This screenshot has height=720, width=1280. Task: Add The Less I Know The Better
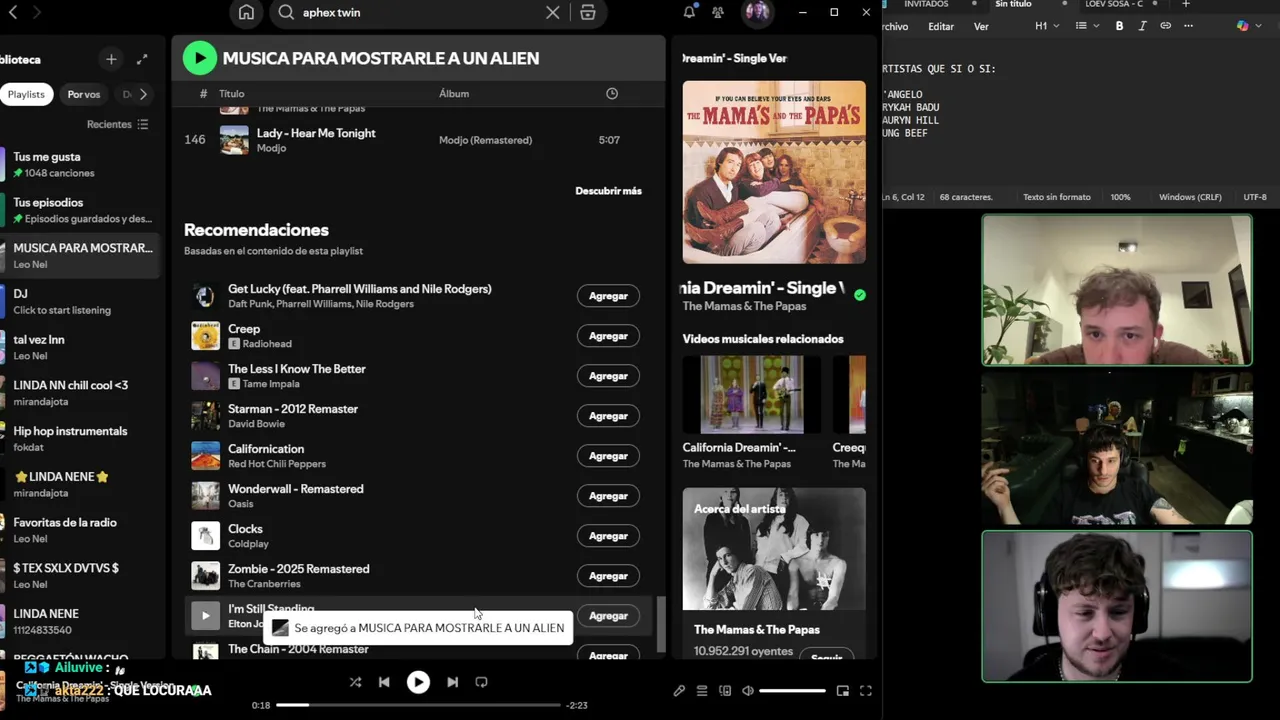click(x=608, y=376)
